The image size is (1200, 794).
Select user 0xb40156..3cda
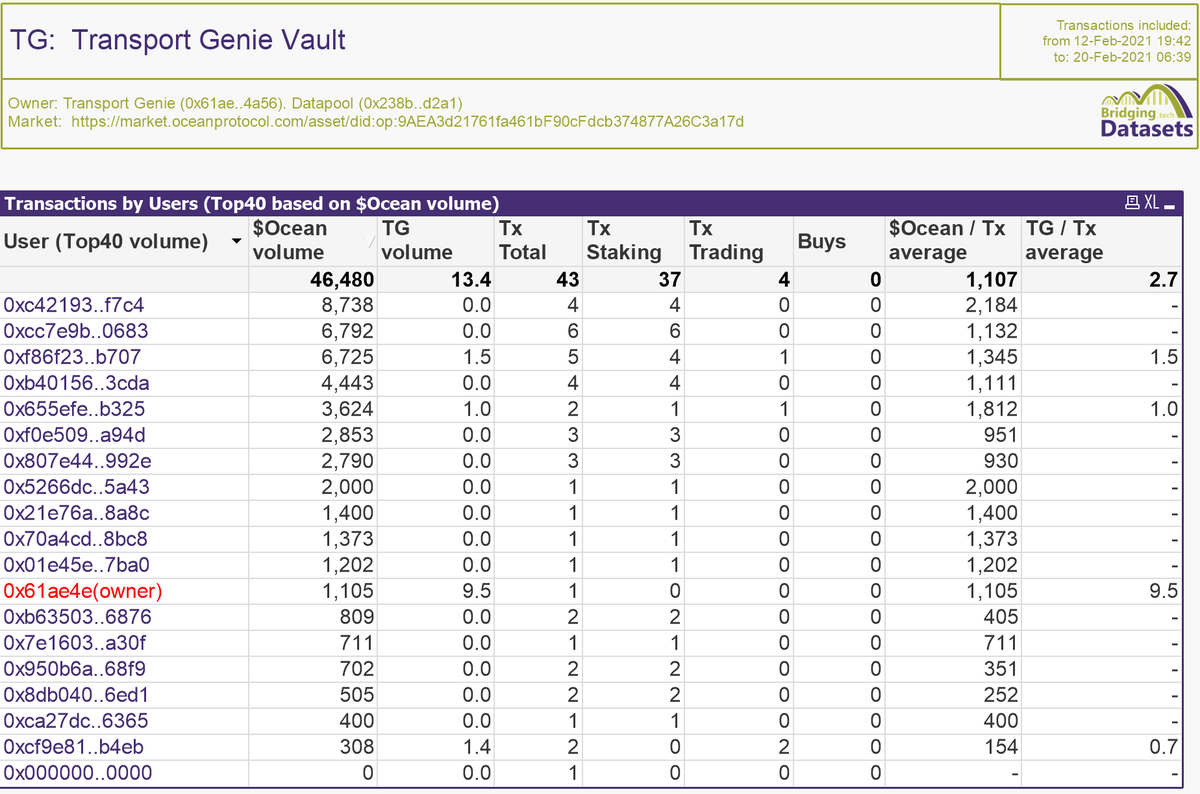78,382
